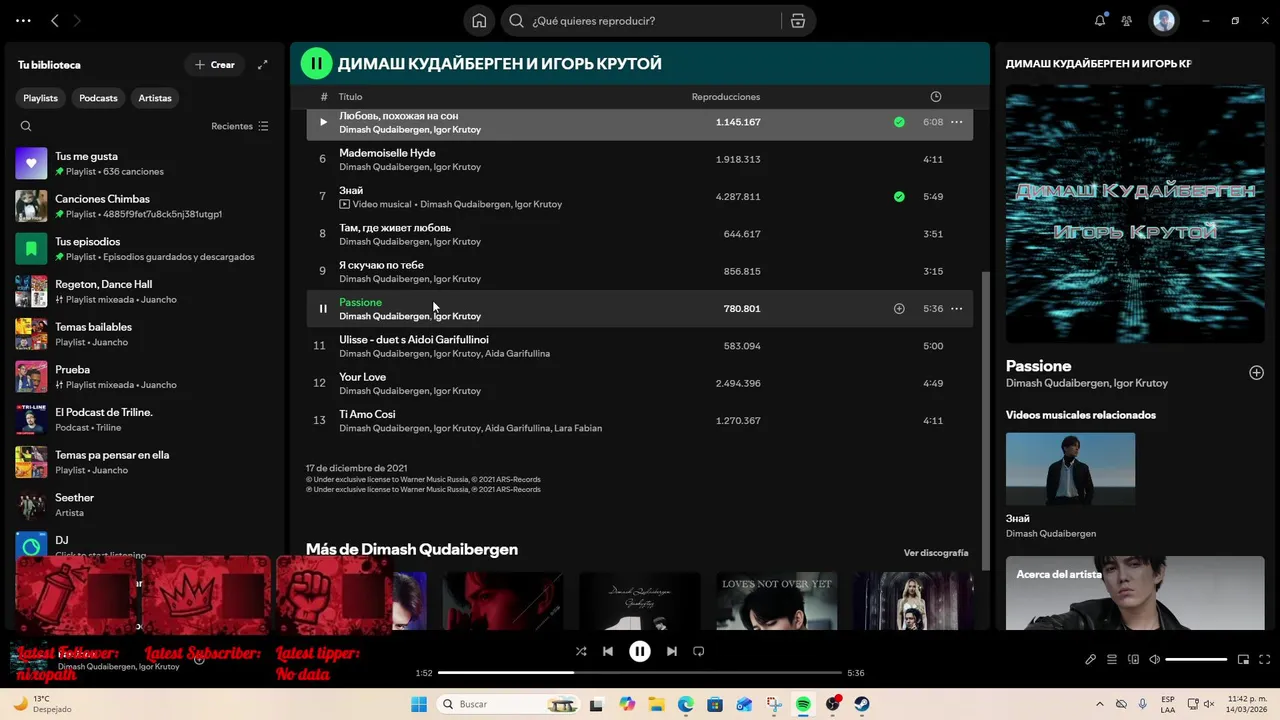Open Temas bailables playlist
This screenshot has height=720, width=1280.
[144, 334]
